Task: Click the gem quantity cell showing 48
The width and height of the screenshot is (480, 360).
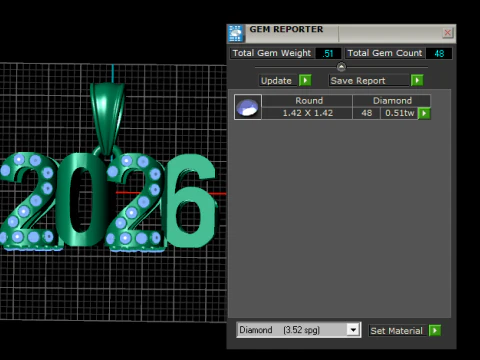Action: point(366,113)
